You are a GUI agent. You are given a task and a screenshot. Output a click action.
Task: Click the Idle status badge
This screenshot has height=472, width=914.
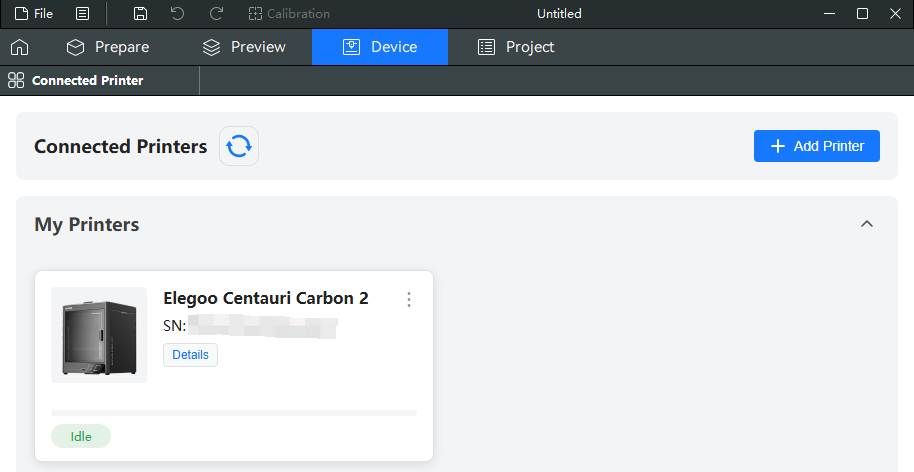click(81, 436)
